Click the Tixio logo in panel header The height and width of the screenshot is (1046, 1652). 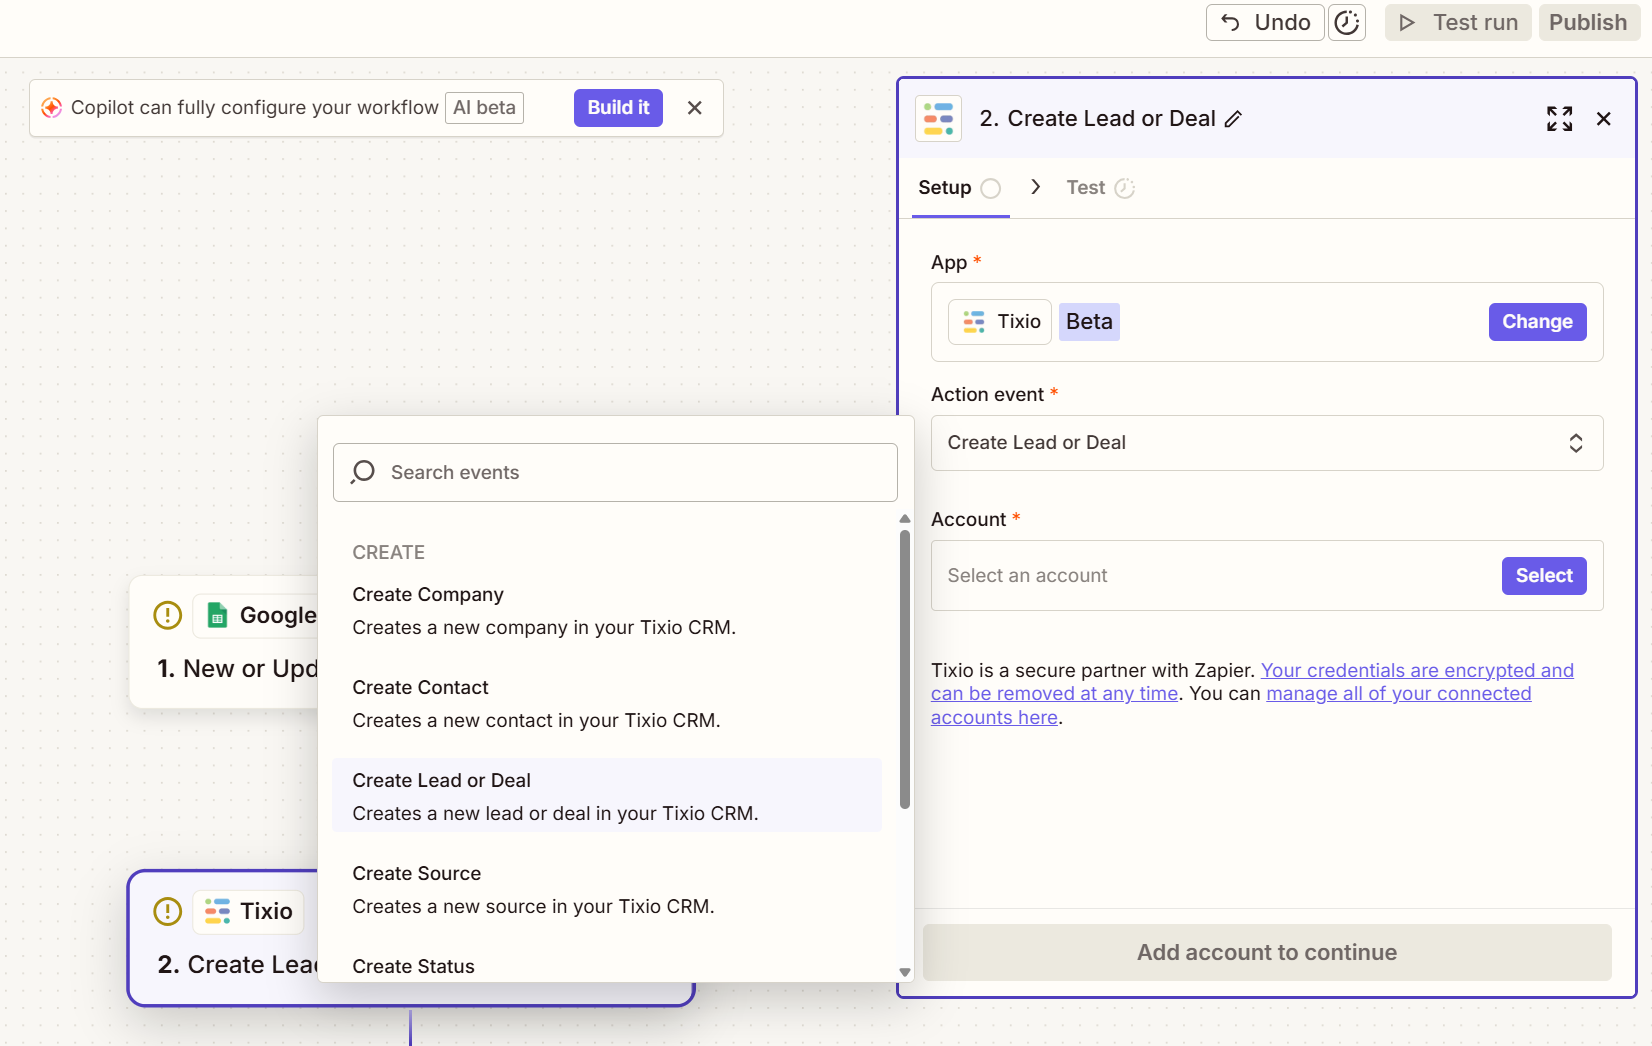938,119
